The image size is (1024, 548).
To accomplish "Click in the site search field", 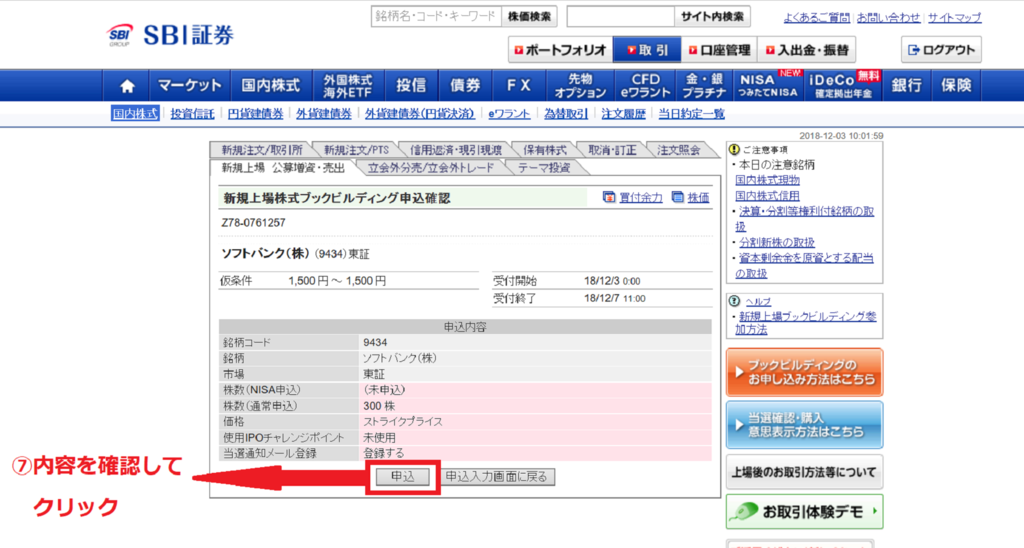I will tap(620, 16).
